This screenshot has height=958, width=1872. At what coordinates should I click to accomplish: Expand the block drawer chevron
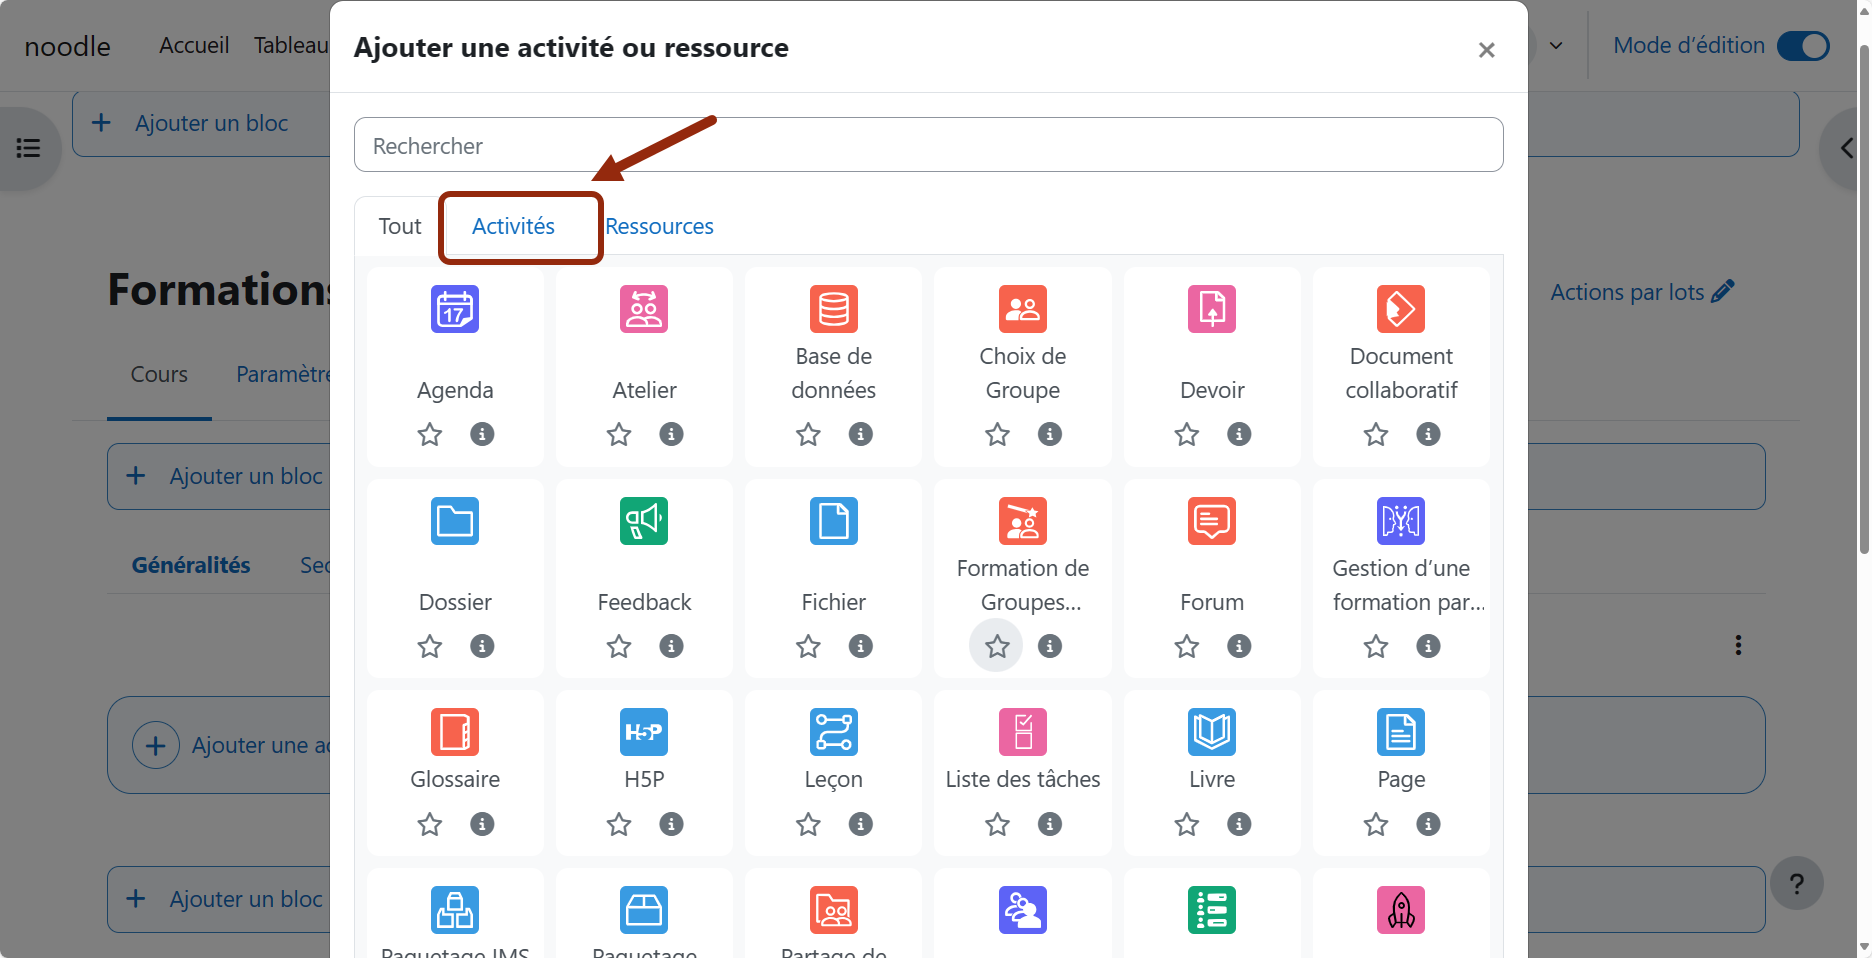pyautogui.click(x=1847, y=149)
